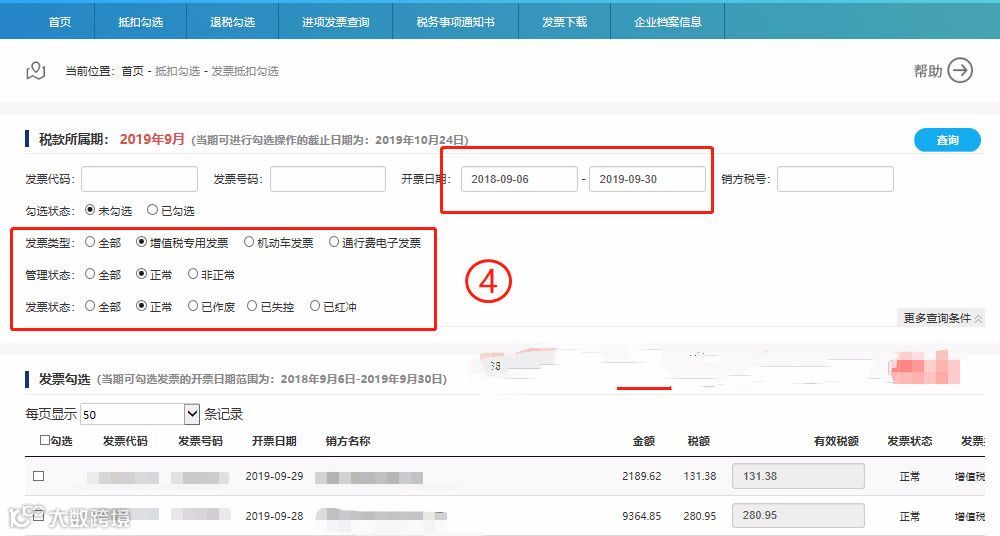Select 增值税专用发票 radio option
This screenshot has height=536, width=1000.
141,242
